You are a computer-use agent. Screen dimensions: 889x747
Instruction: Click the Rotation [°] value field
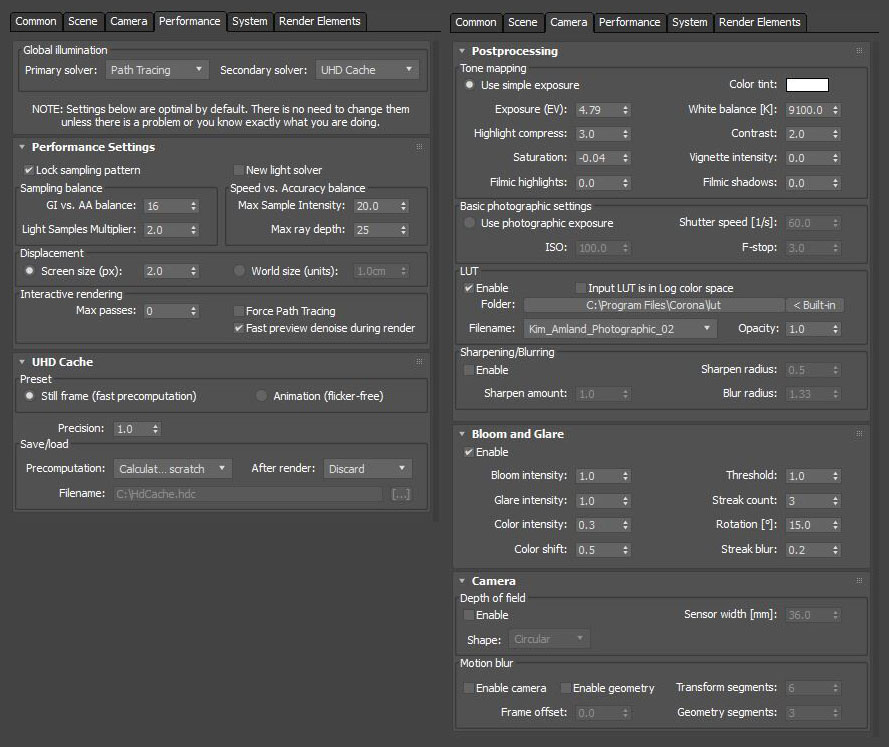[x=808, y=525]
